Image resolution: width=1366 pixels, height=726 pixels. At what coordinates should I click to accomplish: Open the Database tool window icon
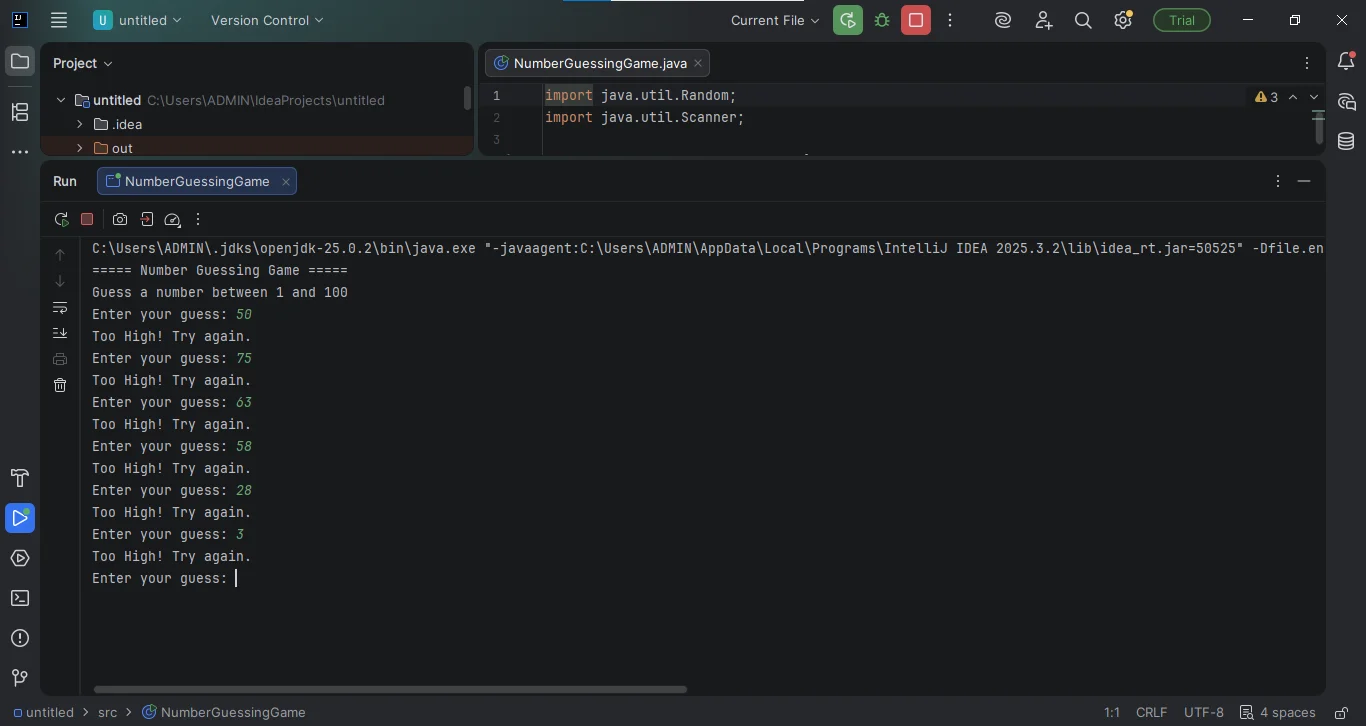[x=1346, y=142]
